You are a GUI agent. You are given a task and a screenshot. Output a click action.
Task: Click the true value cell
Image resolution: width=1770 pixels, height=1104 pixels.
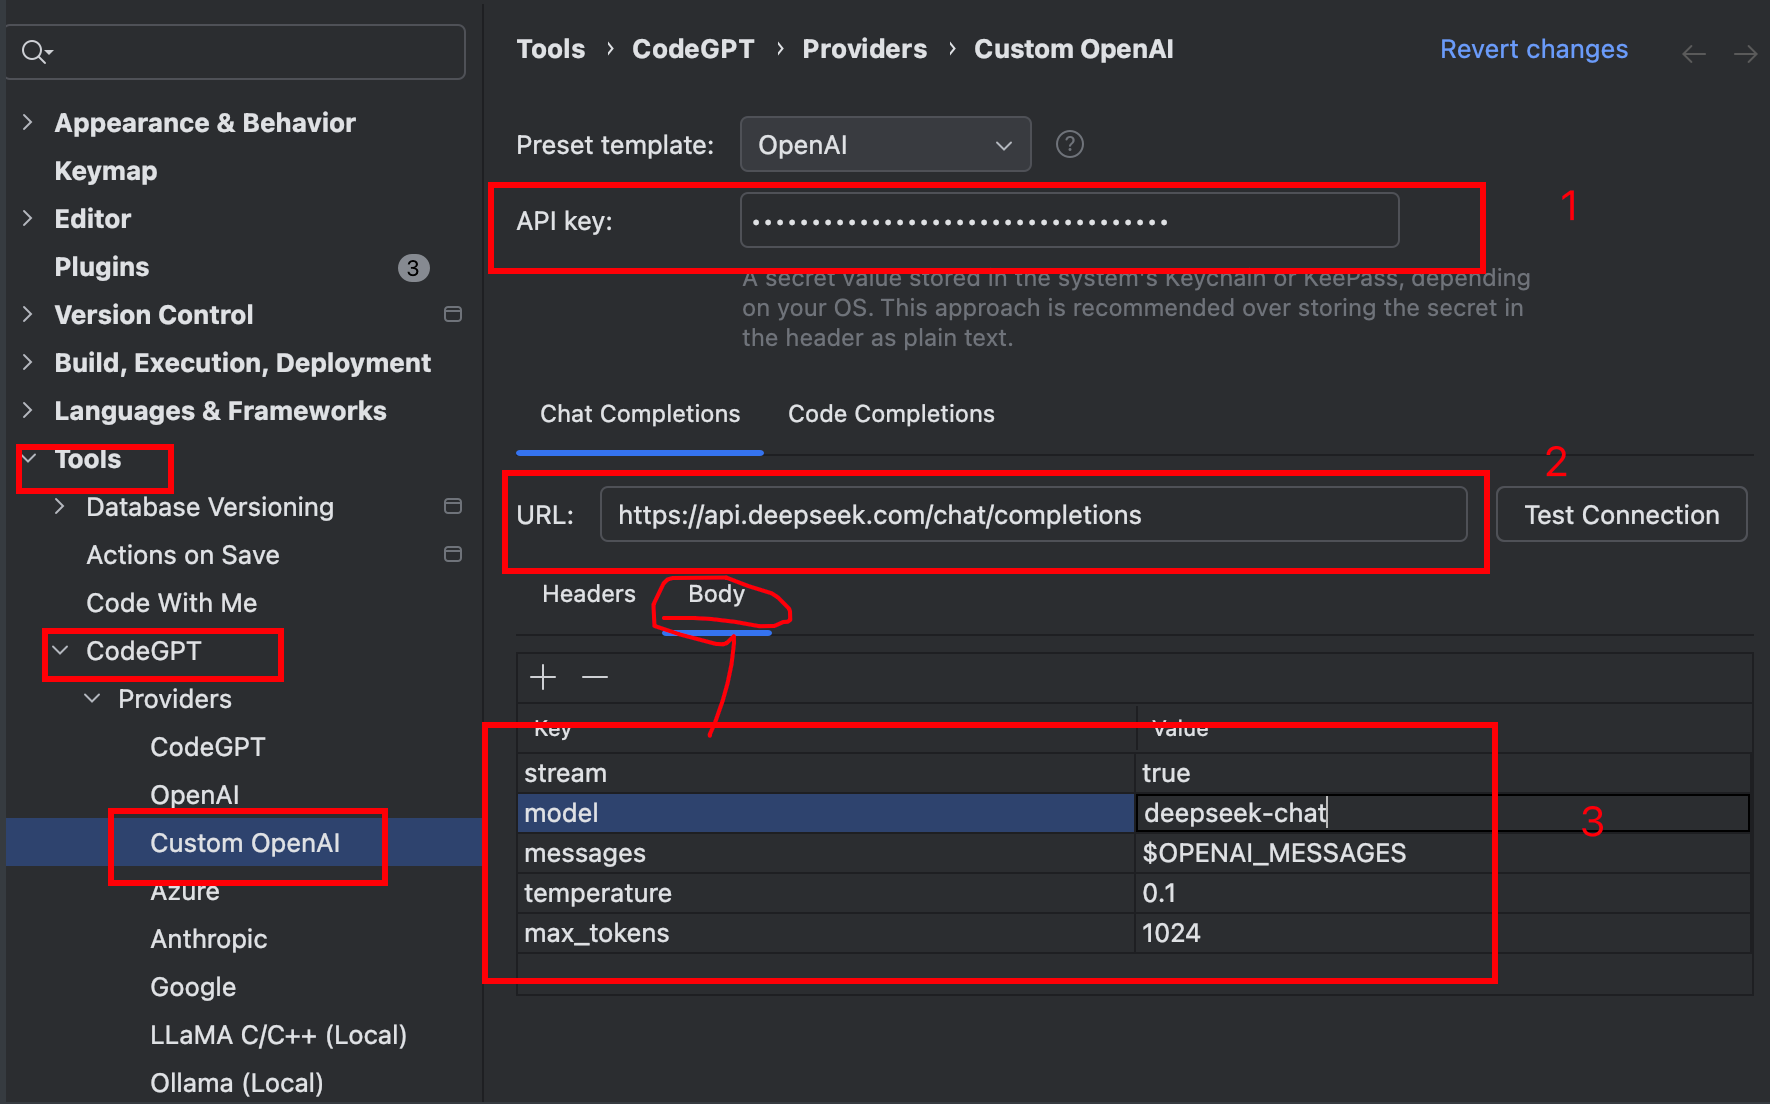click(x=1443, y=773)
